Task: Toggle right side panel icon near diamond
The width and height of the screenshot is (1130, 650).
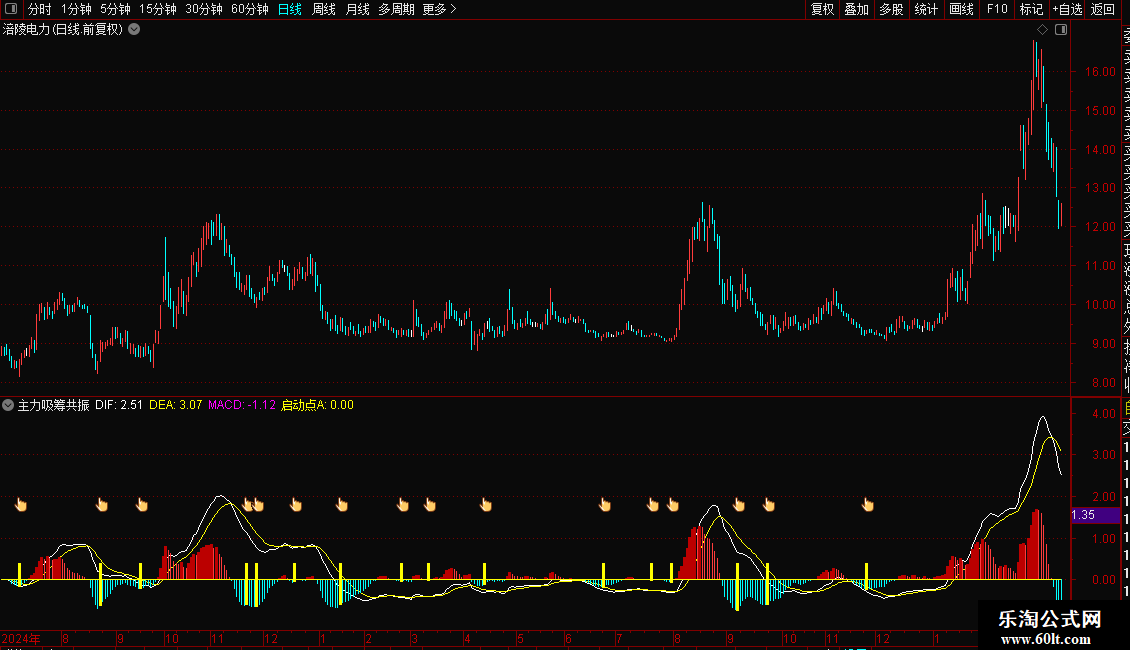Action: click(x=1060, y=30)
